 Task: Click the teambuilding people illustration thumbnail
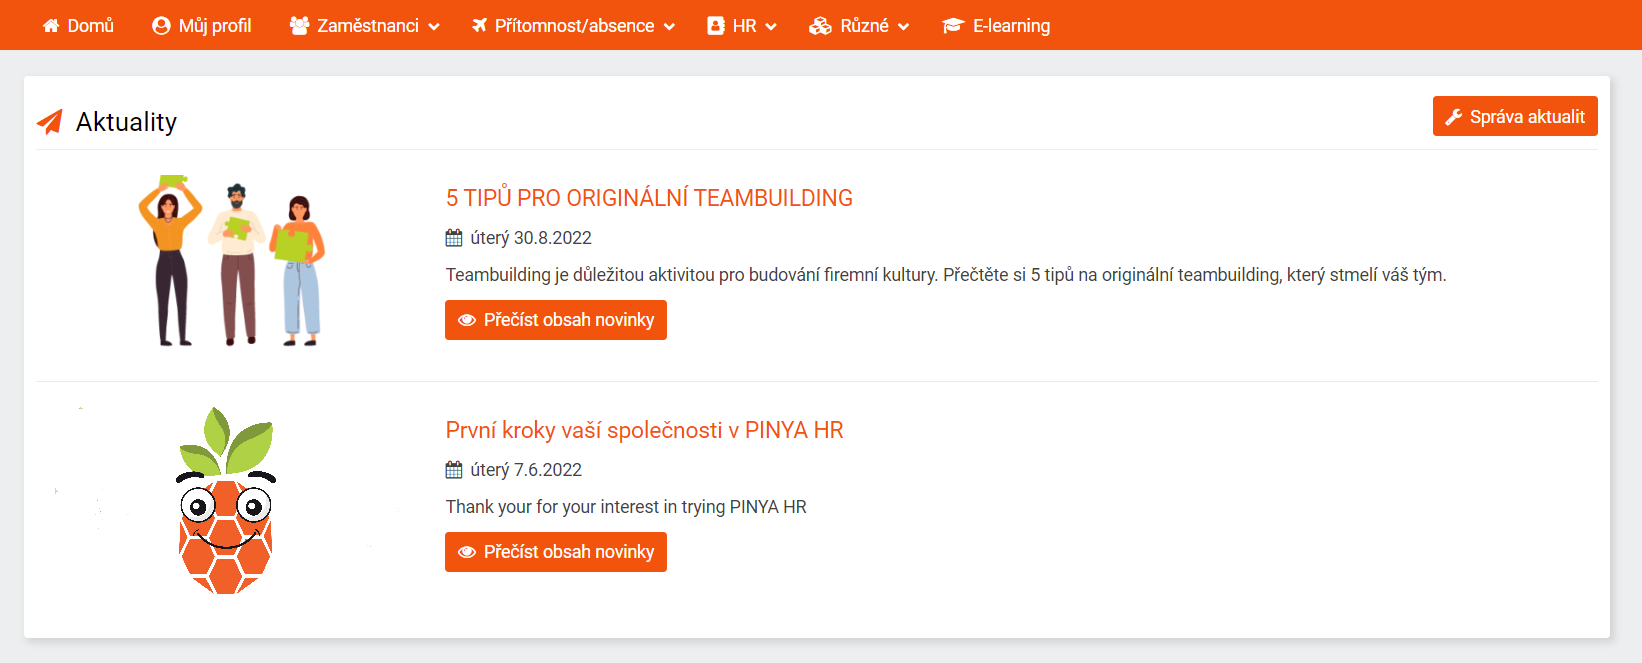pos(231,261)
